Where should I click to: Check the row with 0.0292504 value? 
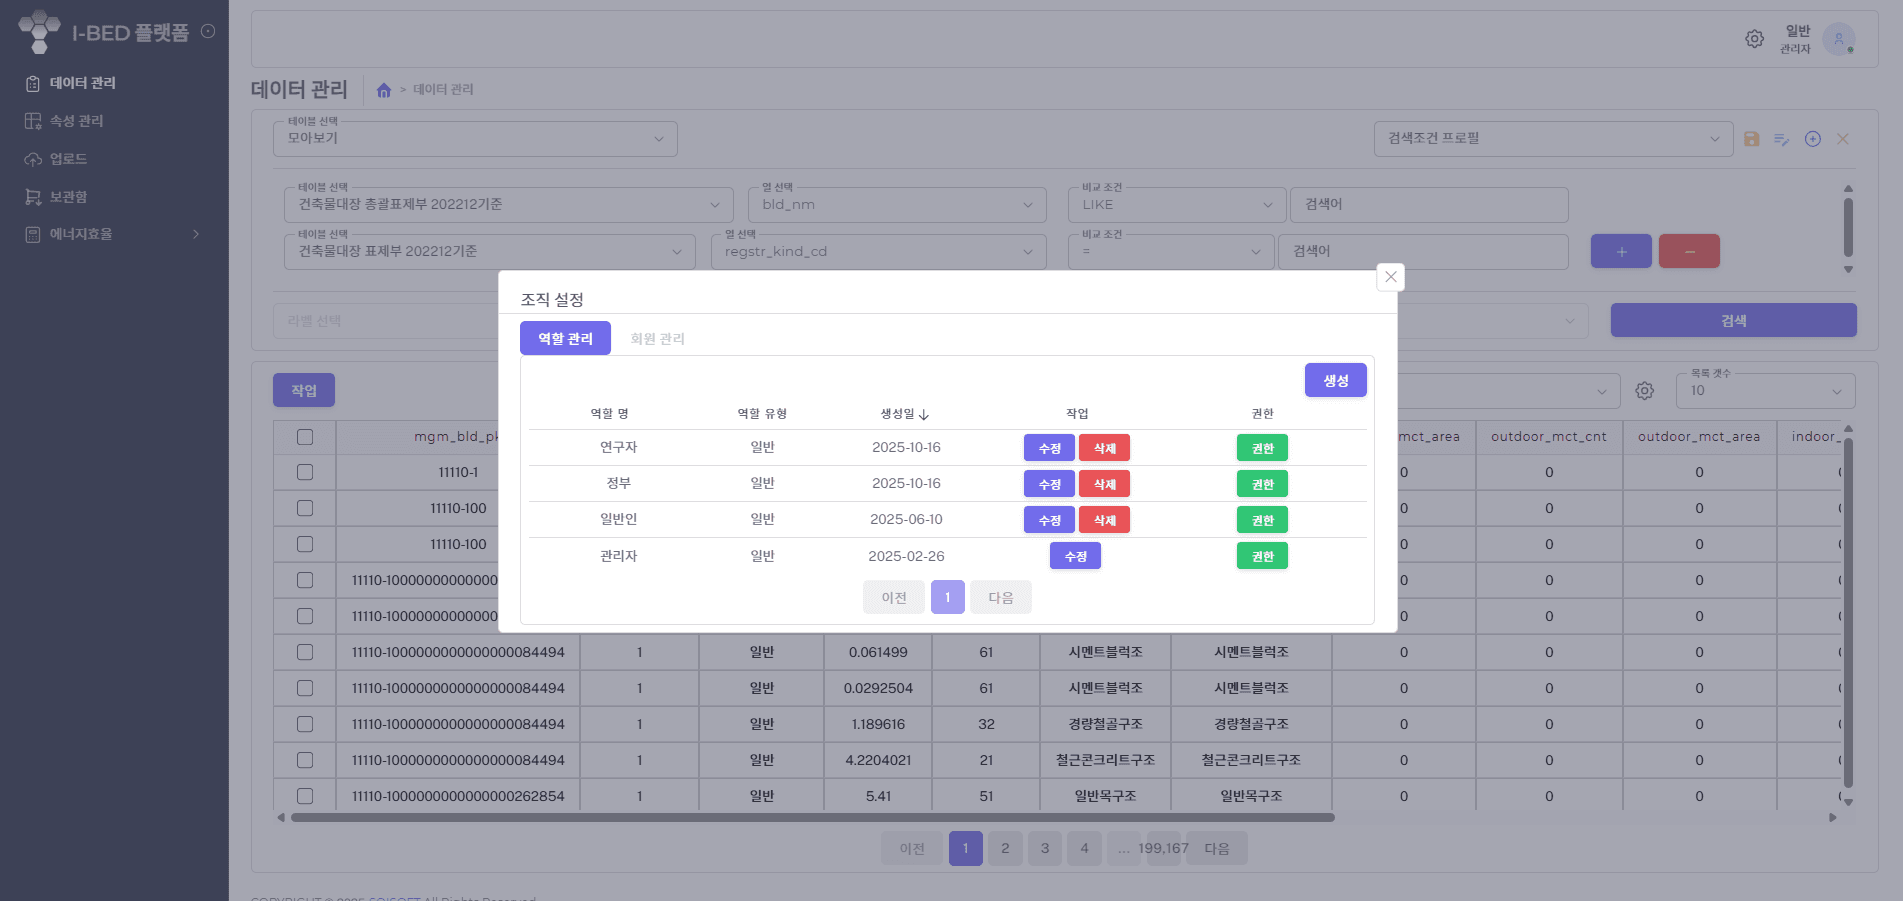click(x=305, y=688)
